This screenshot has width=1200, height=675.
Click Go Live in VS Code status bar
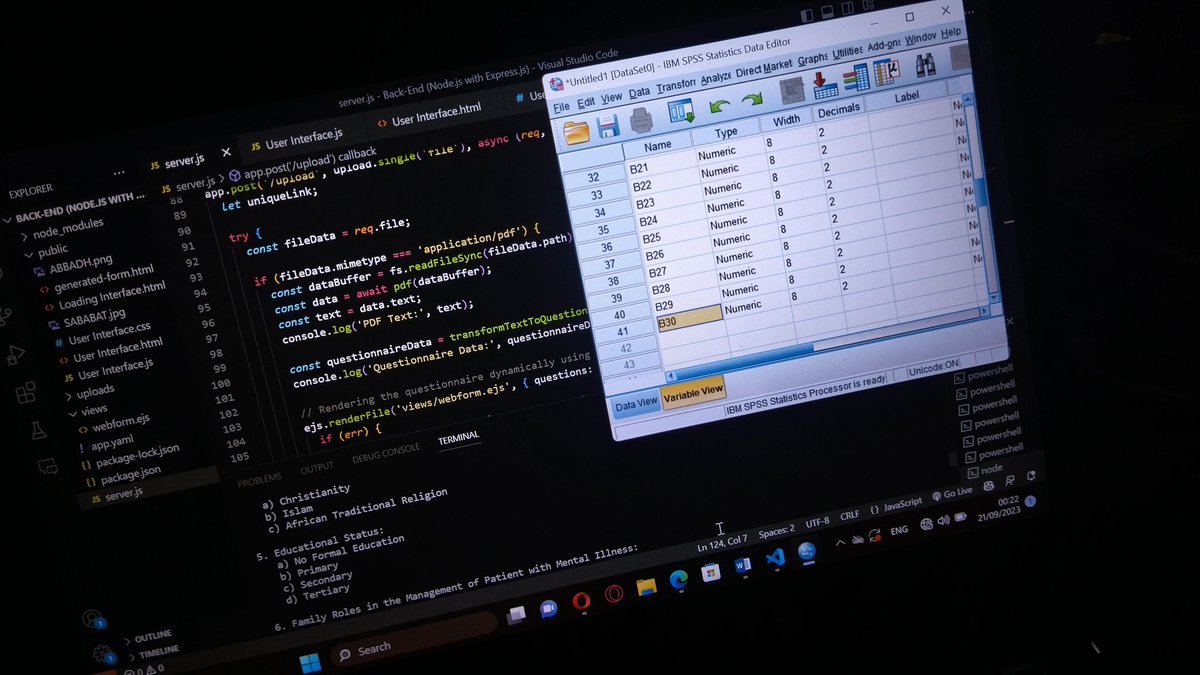[x=951, y=494]
